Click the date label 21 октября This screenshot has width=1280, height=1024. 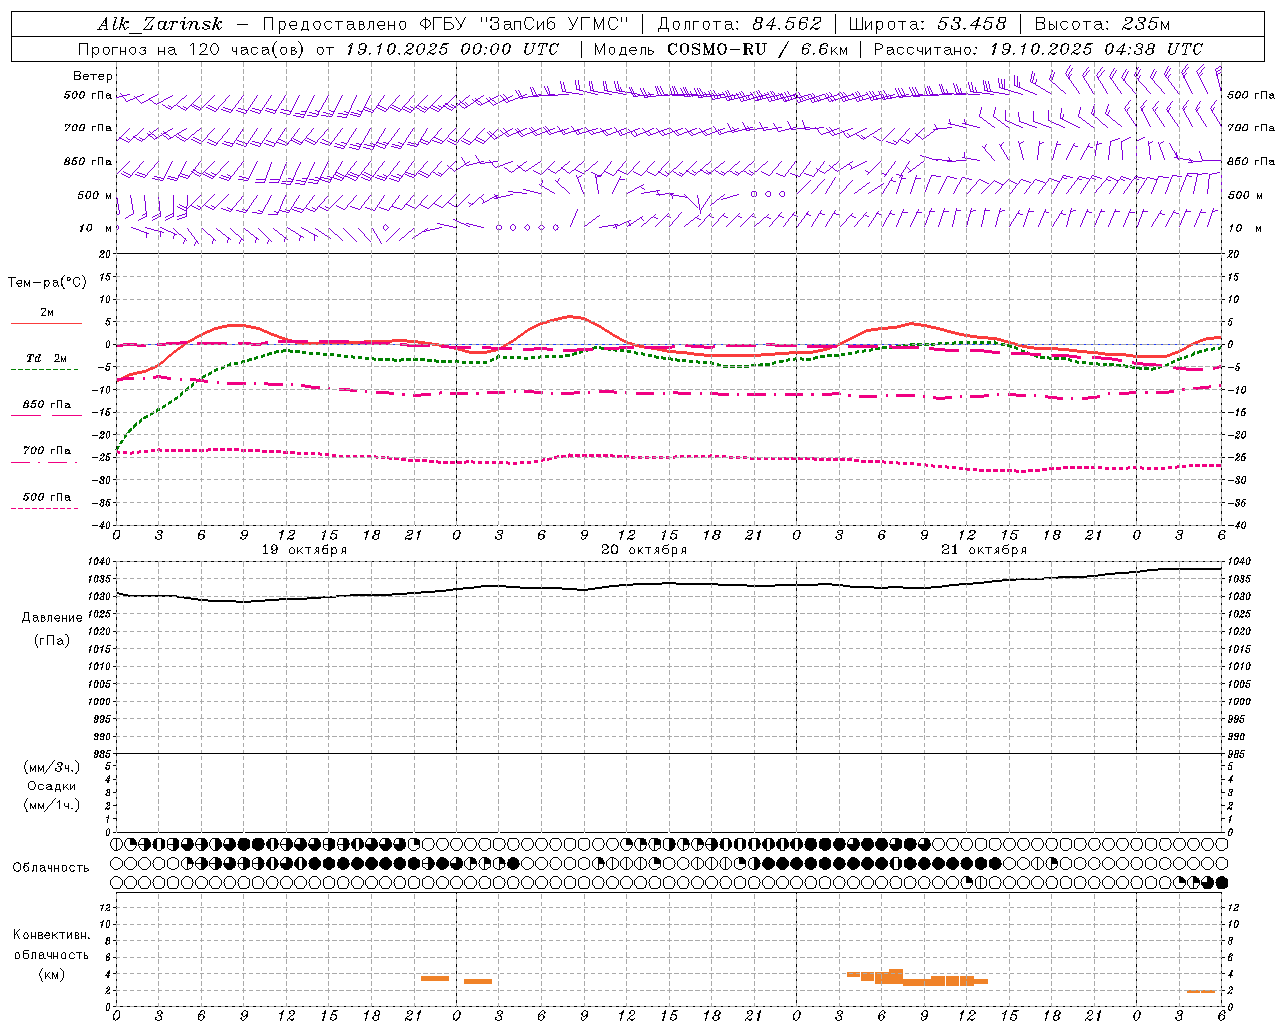click(x=984, y=550)
